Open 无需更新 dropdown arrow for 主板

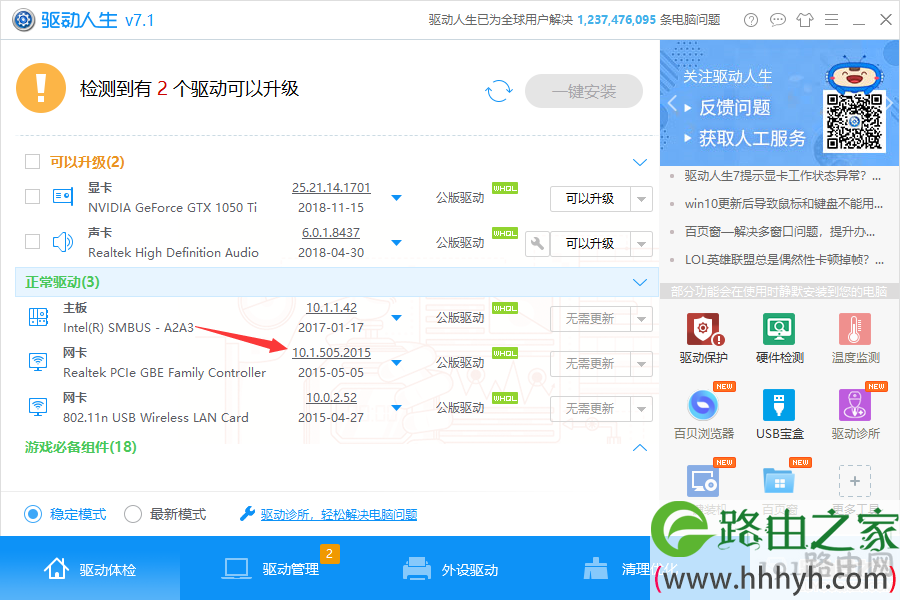coord(641,319)
